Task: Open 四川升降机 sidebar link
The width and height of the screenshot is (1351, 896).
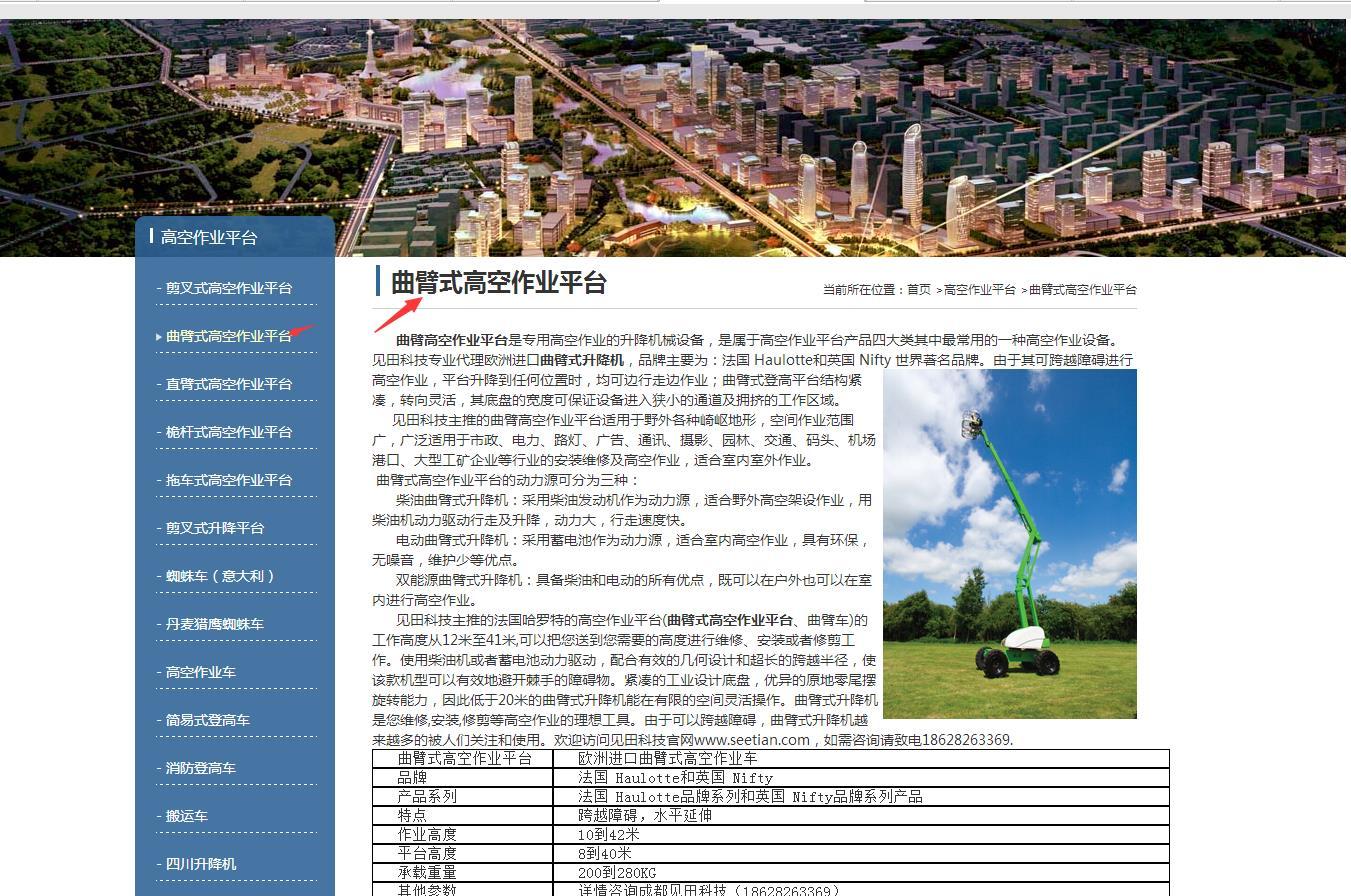Action: click(x=201, y=864)
